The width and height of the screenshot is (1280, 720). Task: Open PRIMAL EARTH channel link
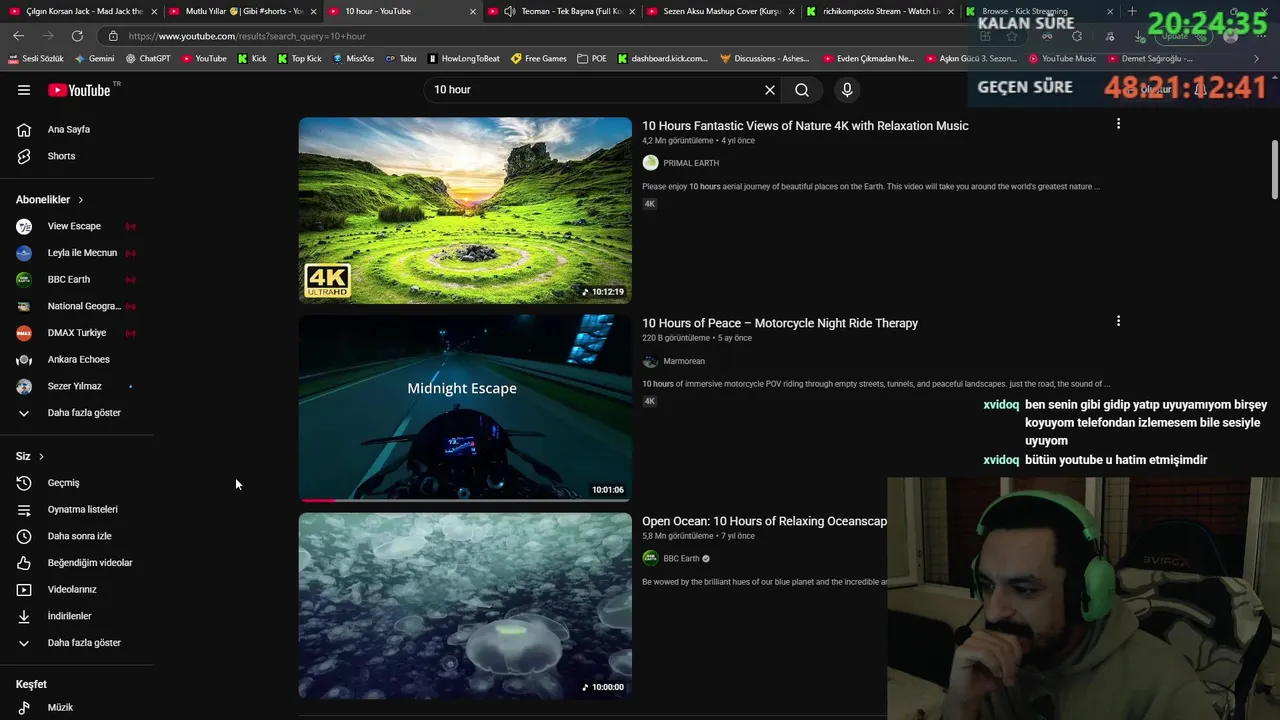(691, 163)
